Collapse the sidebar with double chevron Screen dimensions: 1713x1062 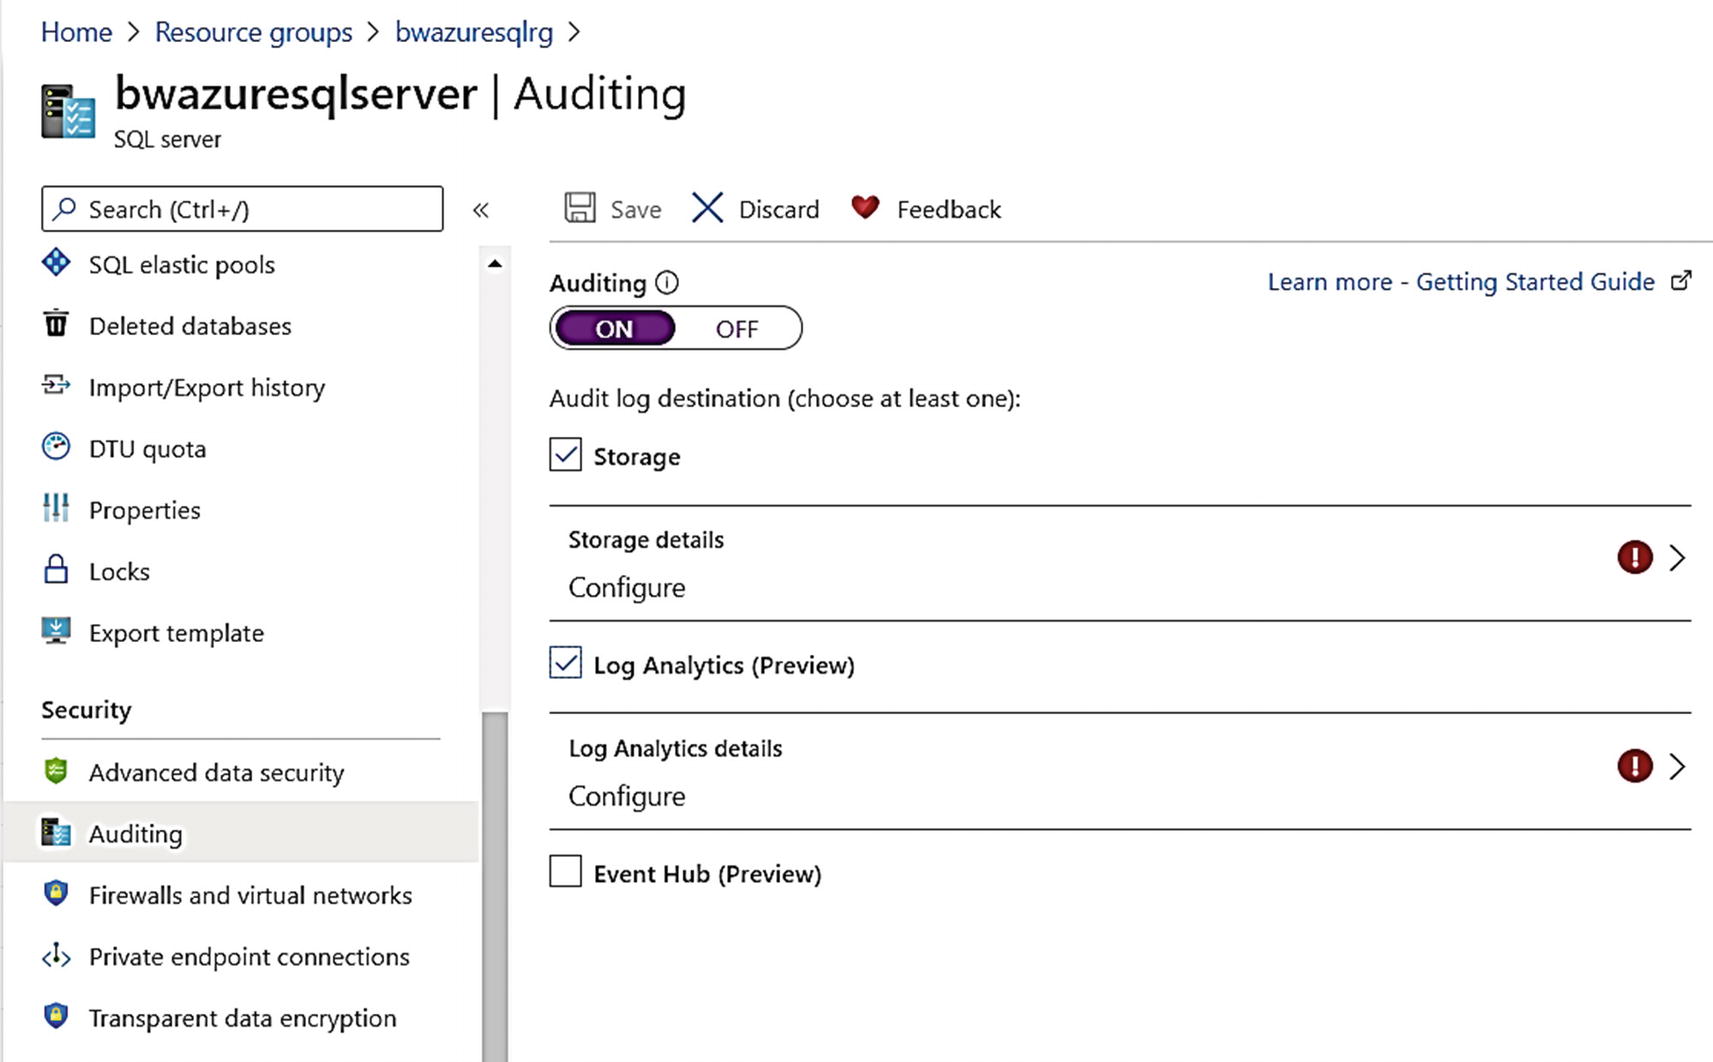pyautogui.click(x=481, y=210)
